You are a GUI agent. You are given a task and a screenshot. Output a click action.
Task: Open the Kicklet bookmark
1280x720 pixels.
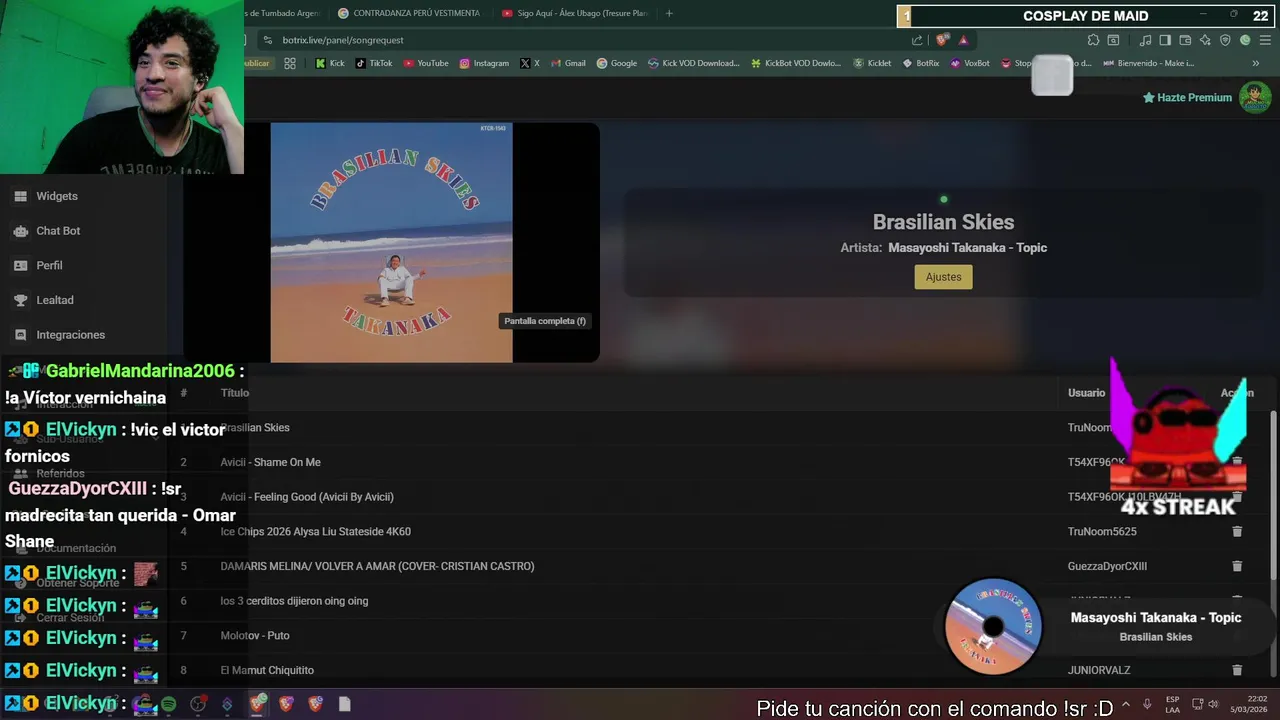pyautogui.click(x=872, y=63)
